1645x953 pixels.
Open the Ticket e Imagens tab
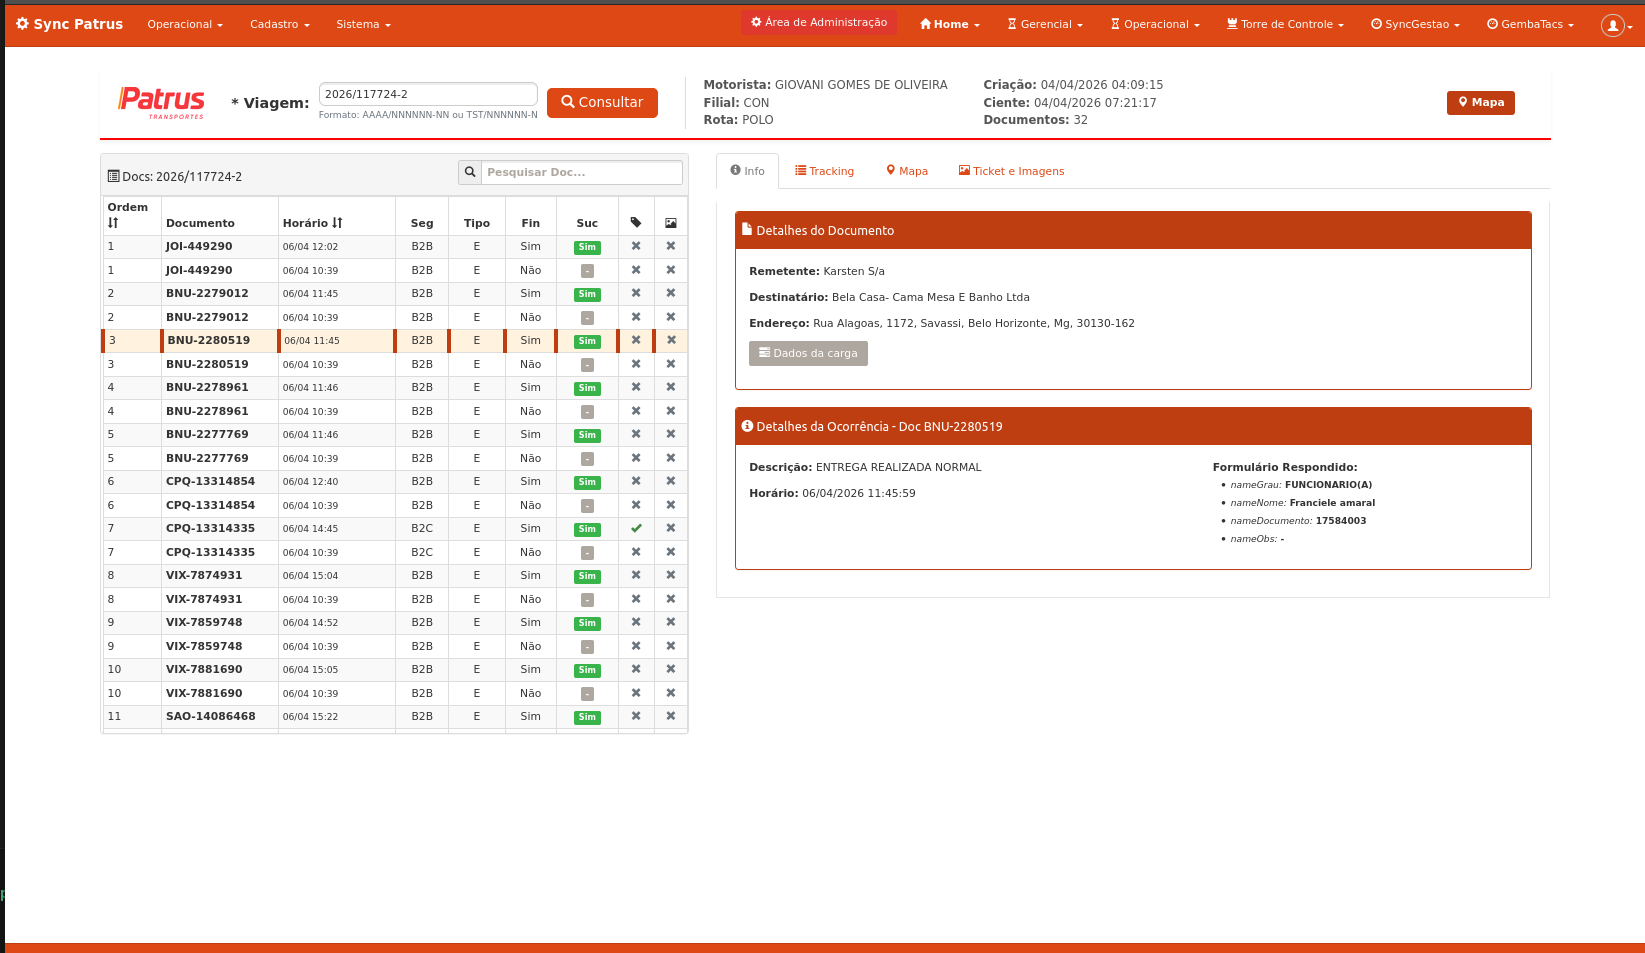pos(1011,171)
